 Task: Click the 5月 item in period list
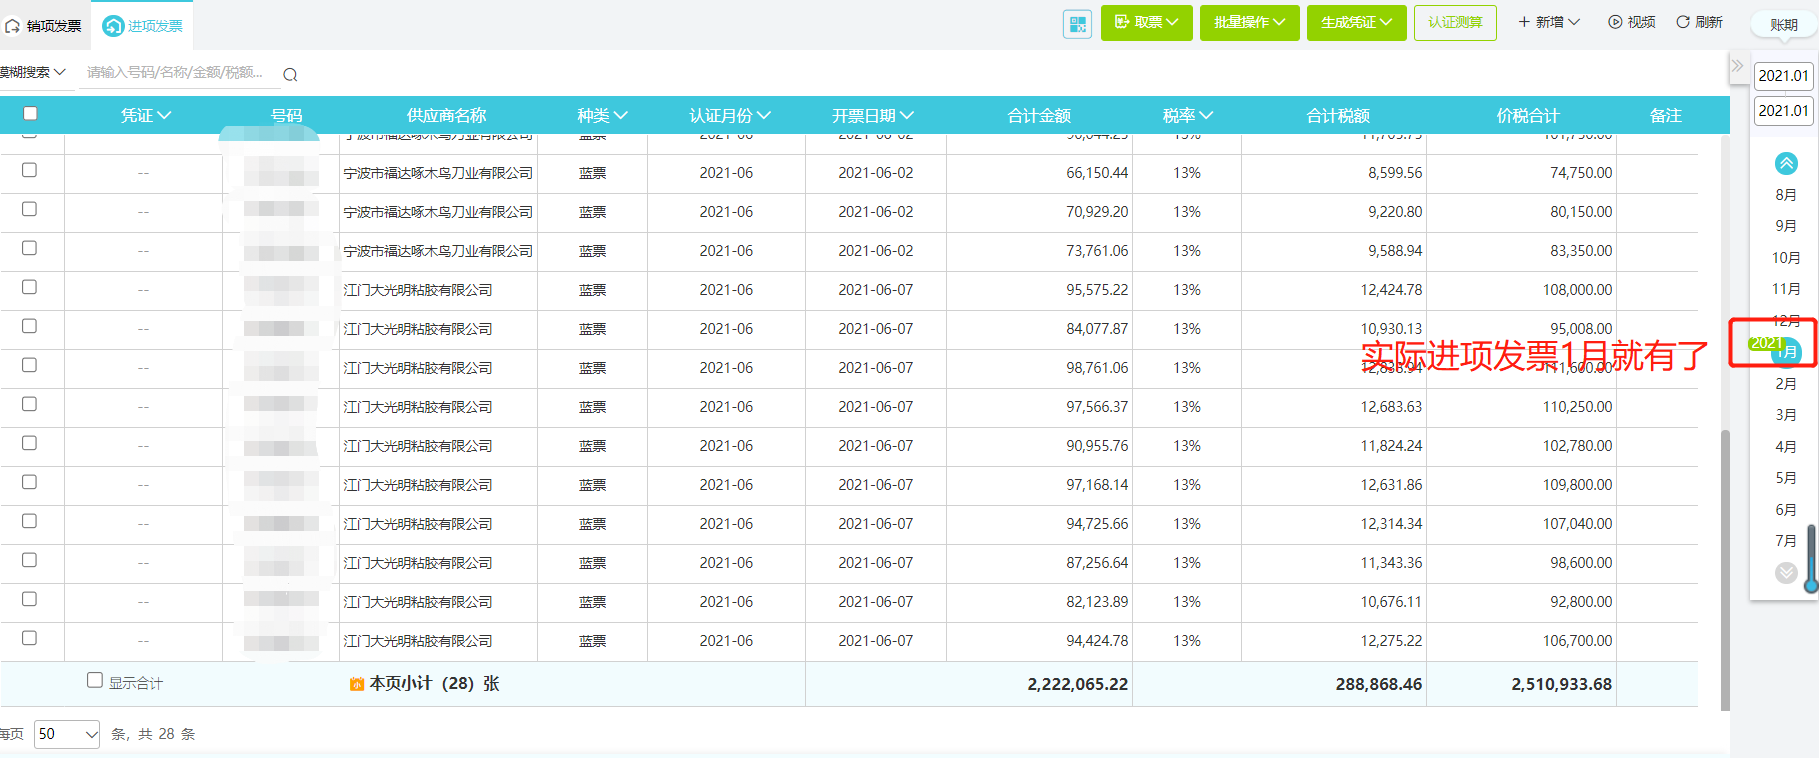pos(1786,478)
